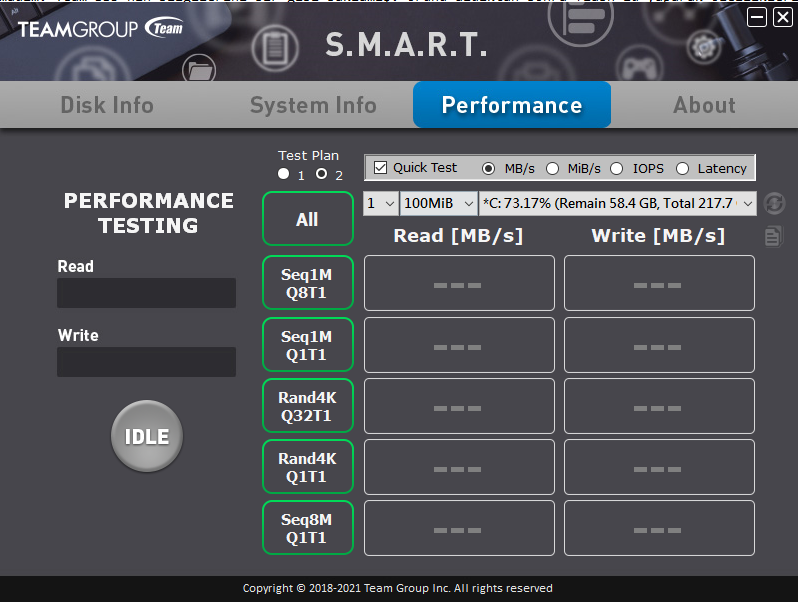Select the Performance tab
Viewport: 798px width, 603px height.
pos(512,105)
